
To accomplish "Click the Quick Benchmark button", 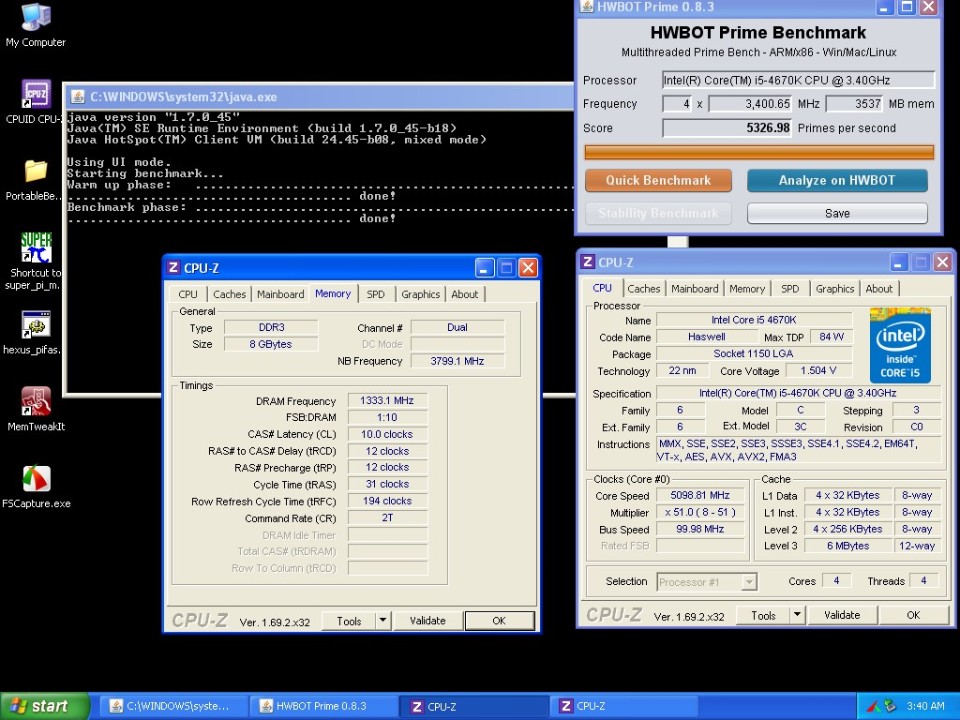I will tap(658, 181).
